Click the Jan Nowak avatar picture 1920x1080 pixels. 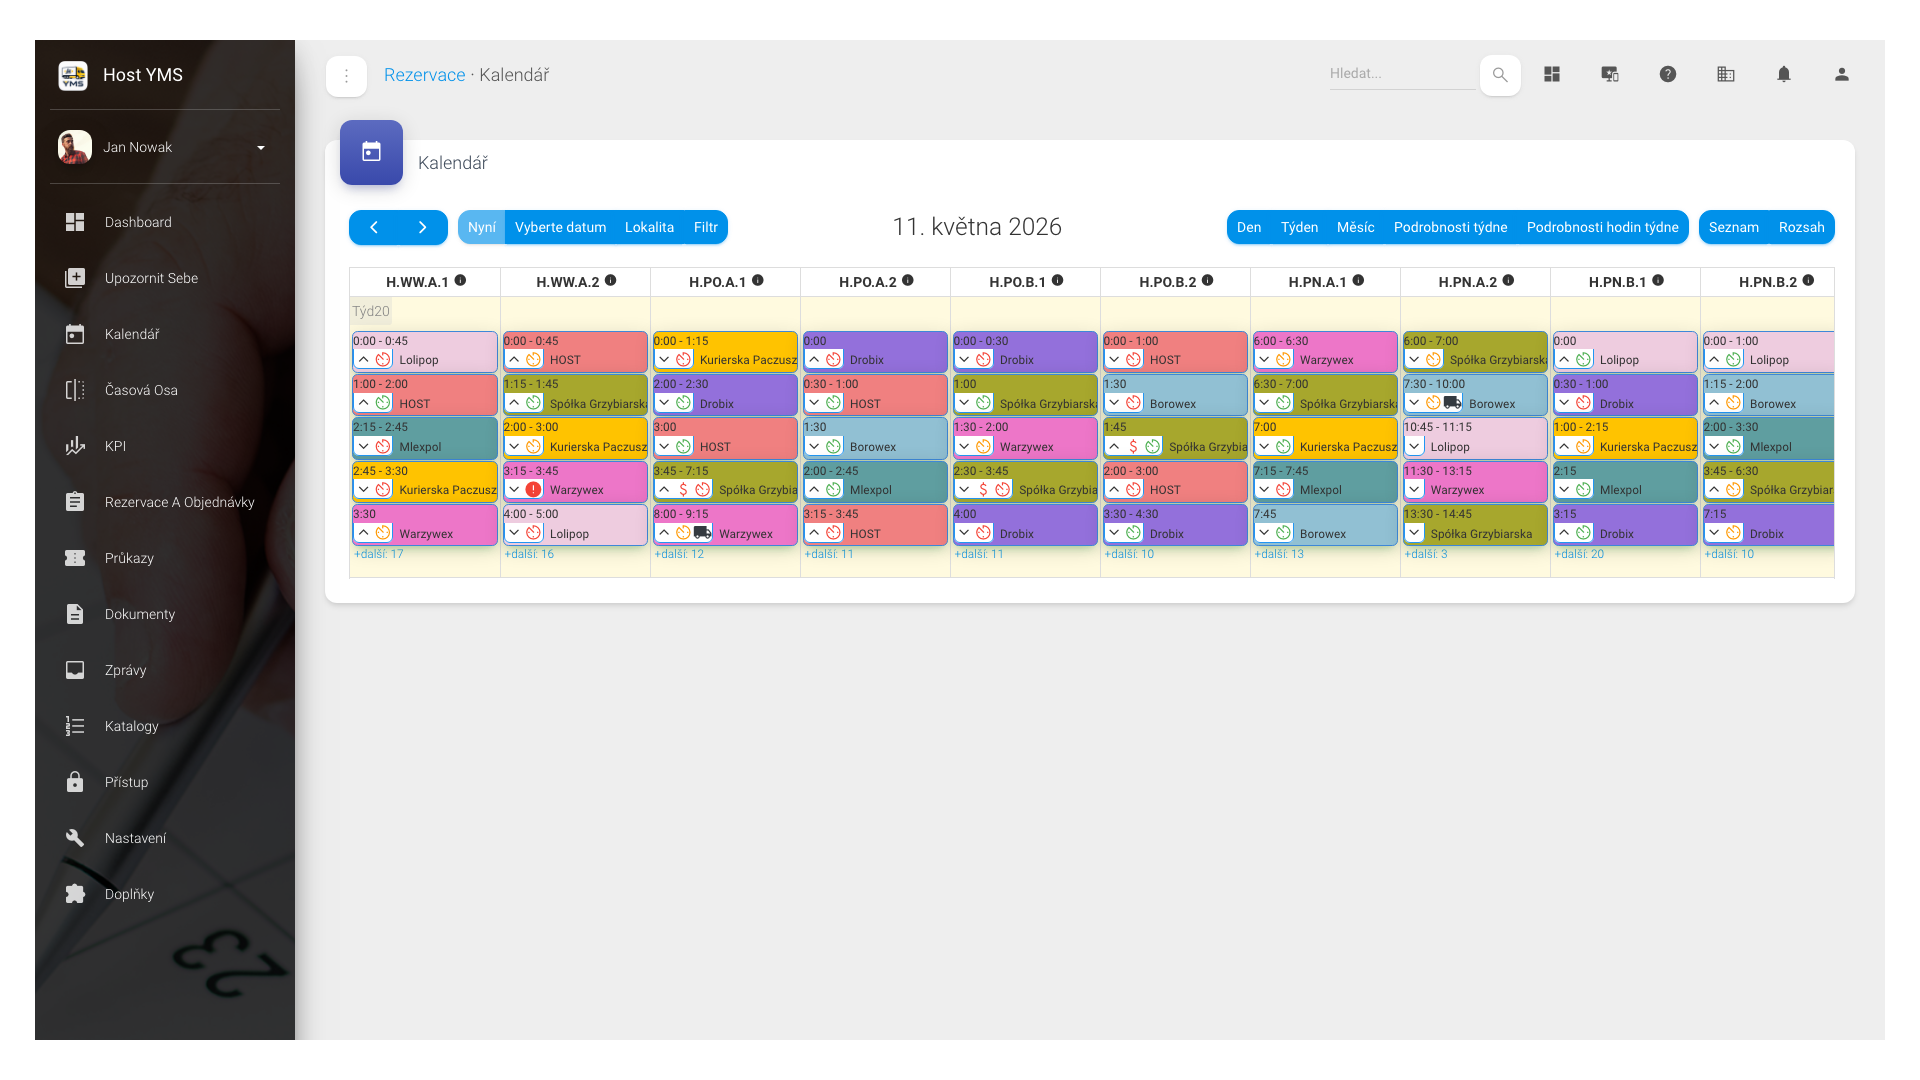pyautogui.click(x=74, y=147)
